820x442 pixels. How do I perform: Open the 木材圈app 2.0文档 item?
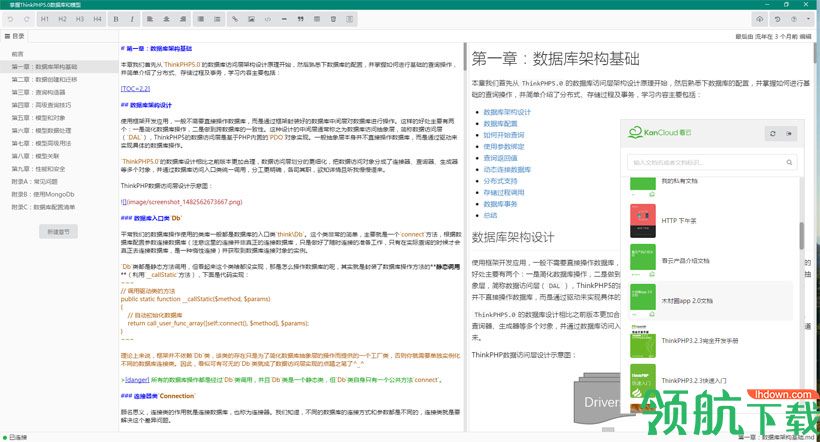pyautogui.click(x=711, y=301)
